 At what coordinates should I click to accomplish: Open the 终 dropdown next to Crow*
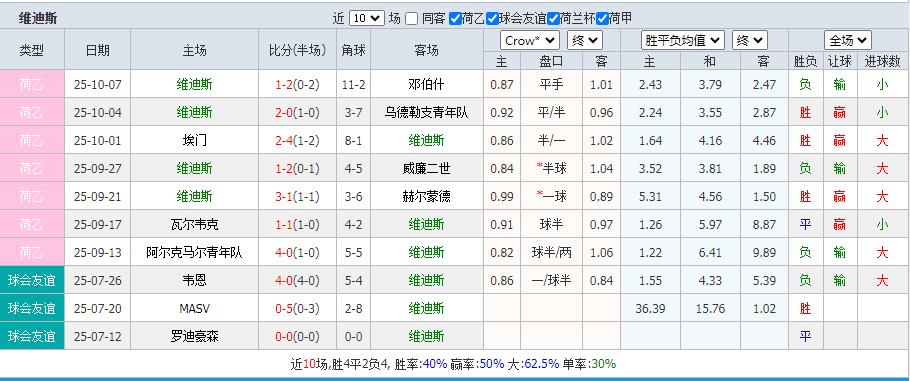(x=584, y=41)
